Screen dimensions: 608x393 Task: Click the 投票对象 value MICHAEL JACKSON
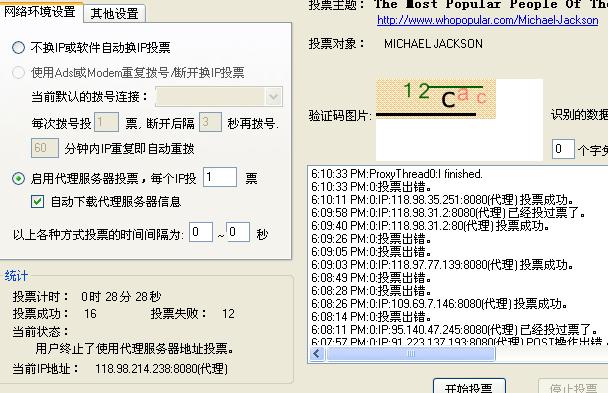coord(434,44)
